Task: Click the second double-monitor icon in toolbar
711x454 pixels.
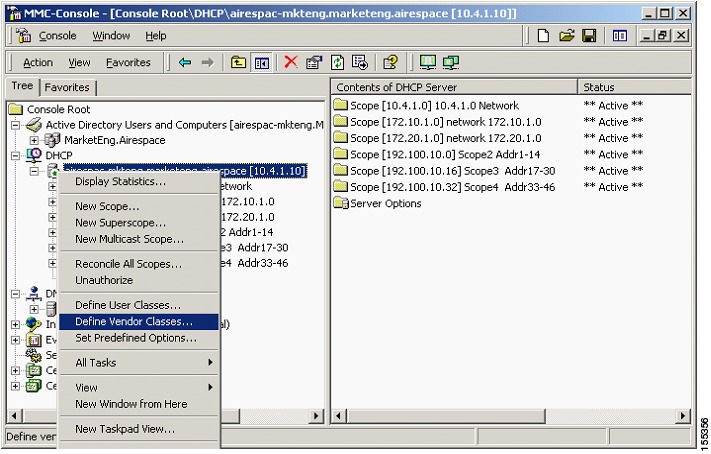Action: [451, 62]
